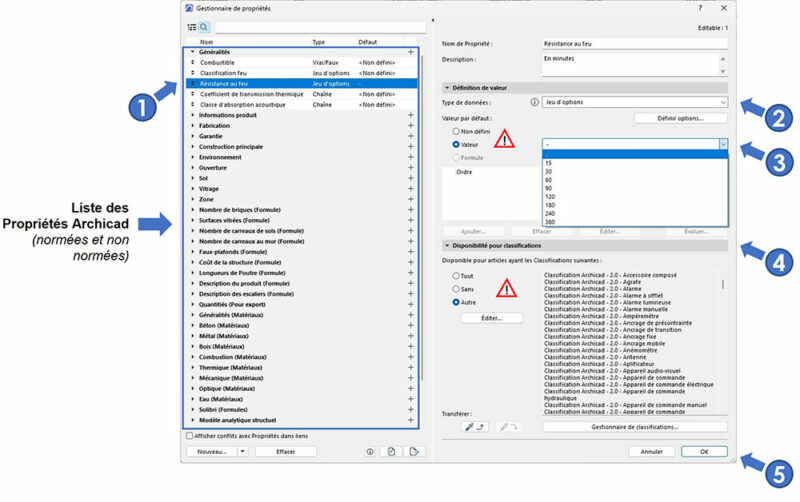This screenshot has width=800, height=502.
Task: Click the round info icon in bottom toolbar
Action: click(370, 451)
